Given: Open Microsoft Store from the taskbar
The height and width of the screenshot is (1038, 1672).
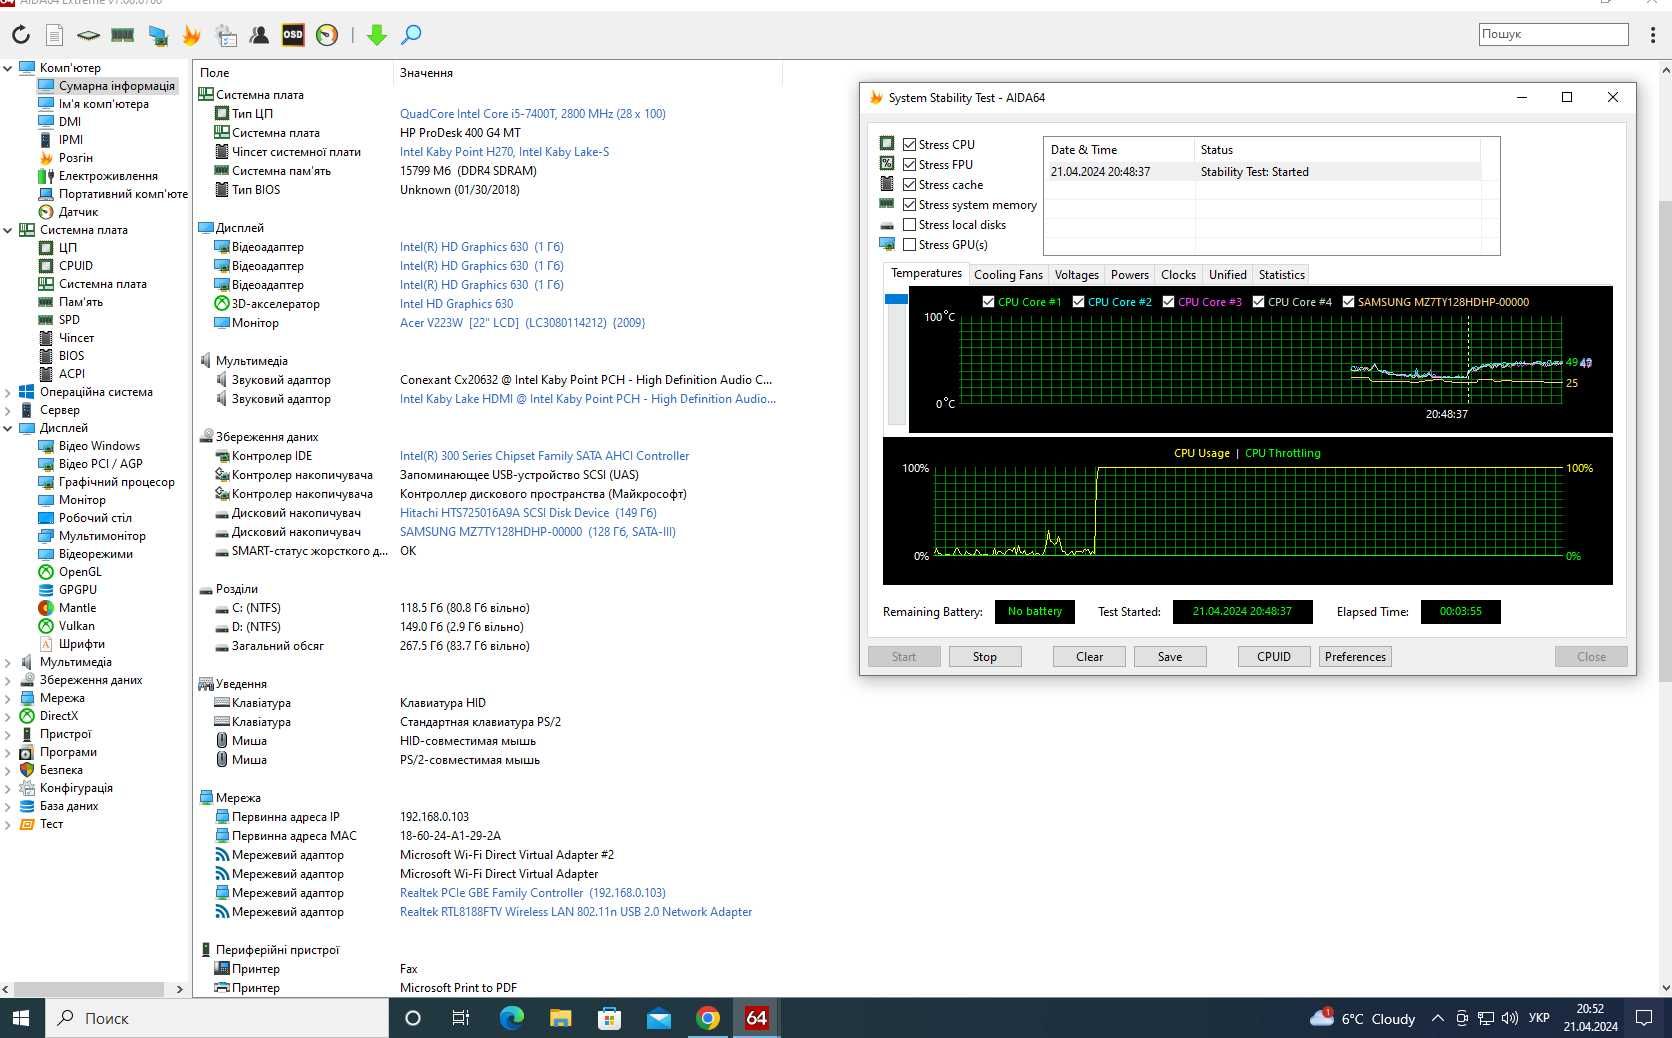Looking at the screenshot, I should [x=609, y=1018].
